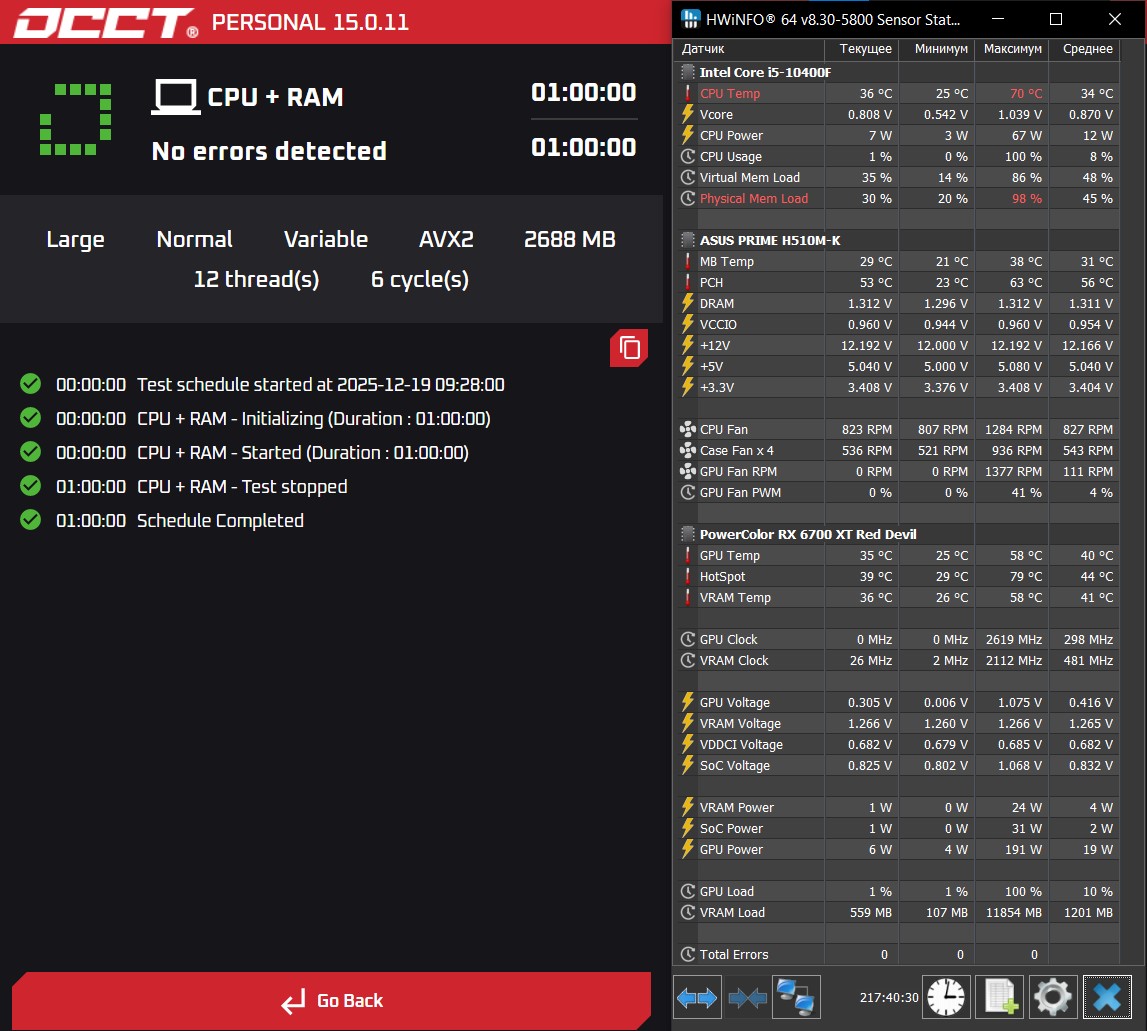Select the red Physical Mem Load label
Screen dimensions: 1147x1031
(x=753, y=198)
